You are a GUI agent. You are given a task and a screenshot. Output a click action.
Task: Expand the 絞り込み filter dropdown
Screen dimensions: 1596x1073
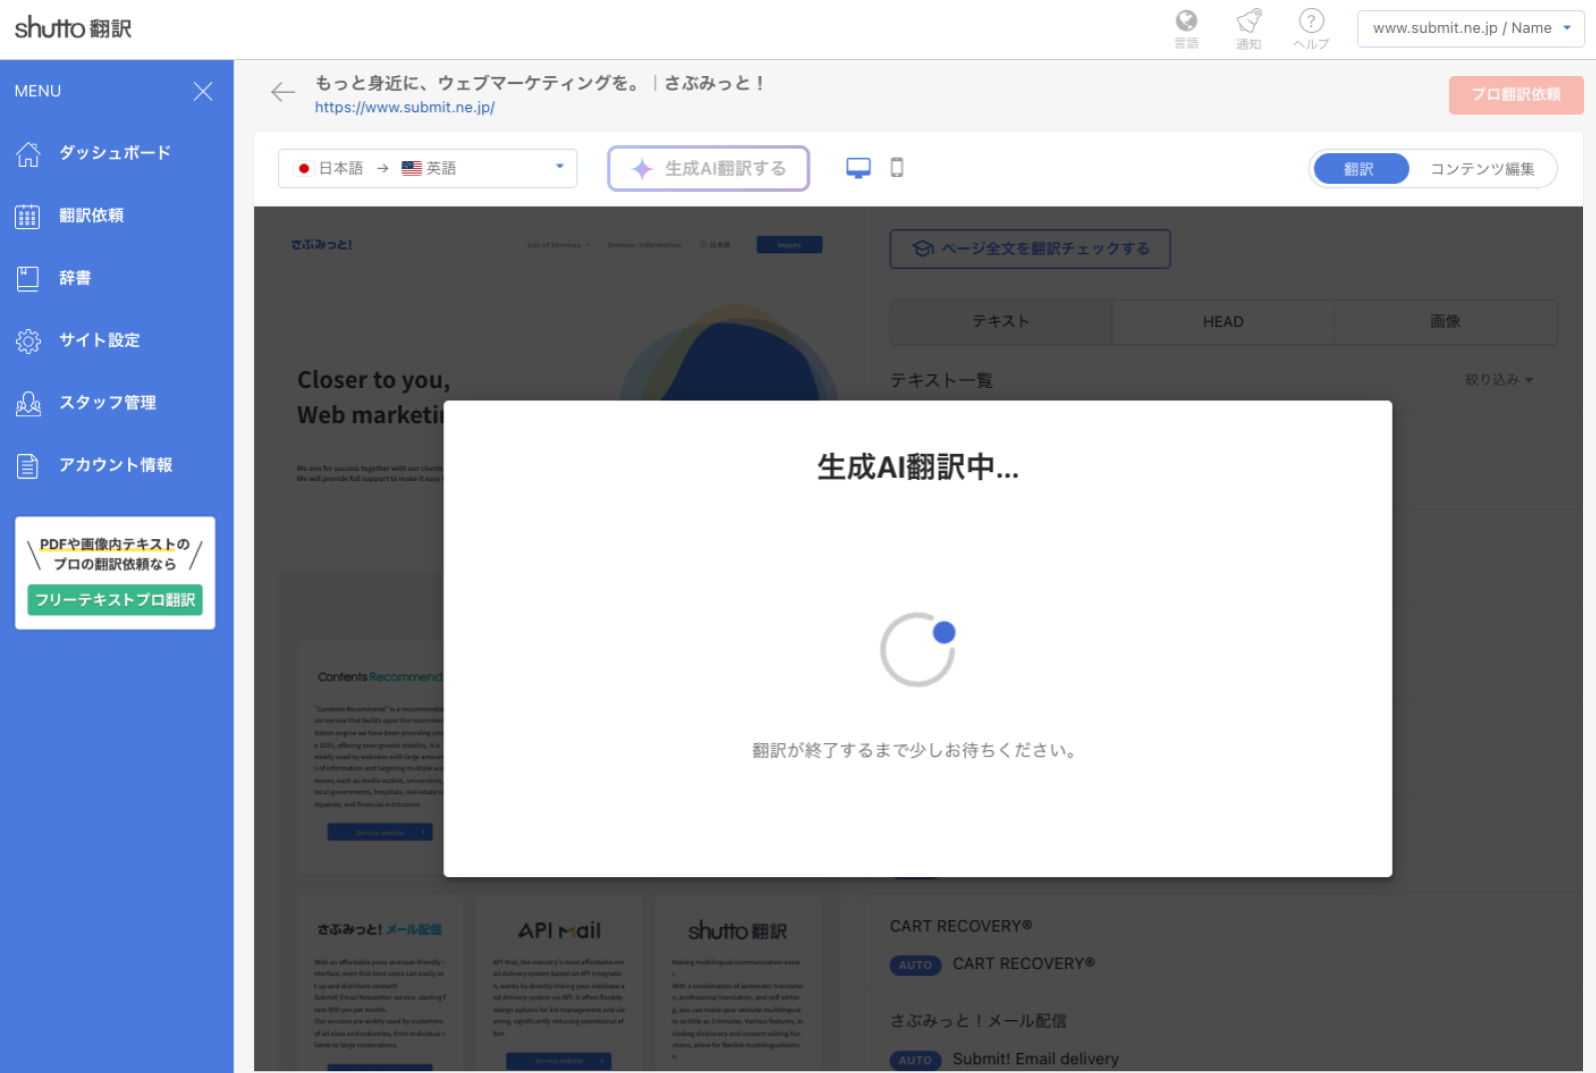tap(1498, 380)
